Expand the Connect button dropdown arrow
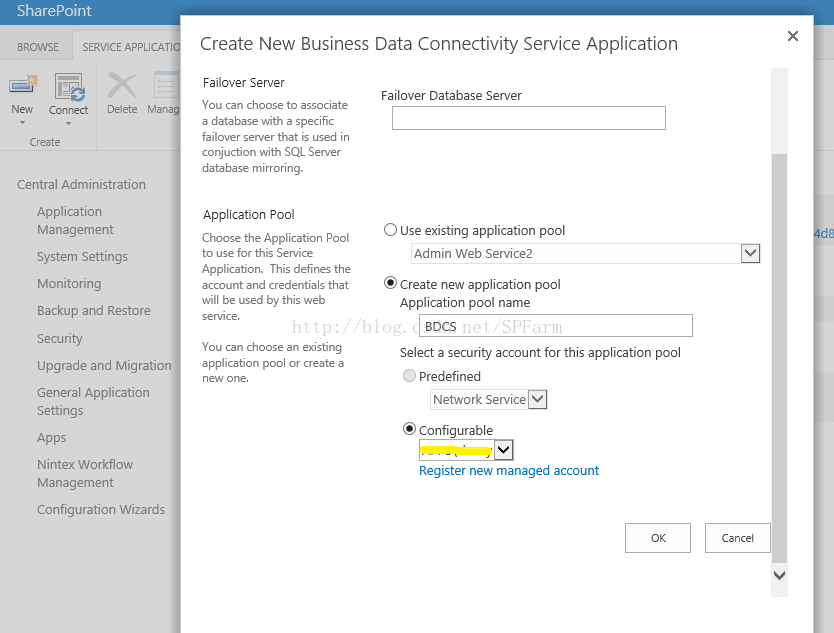The height and width of the screenshot is (633, 834). click(68, 124)
